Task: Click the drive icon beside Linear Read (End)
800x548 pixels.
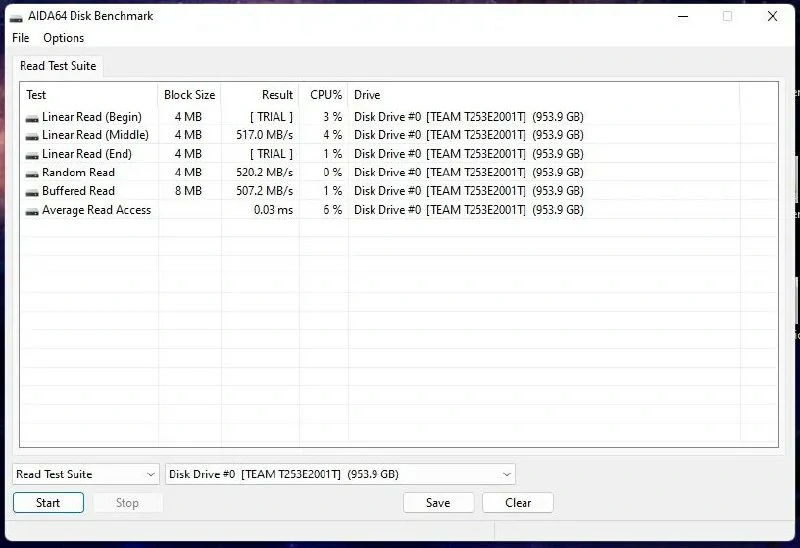Action: coord(32,155)
